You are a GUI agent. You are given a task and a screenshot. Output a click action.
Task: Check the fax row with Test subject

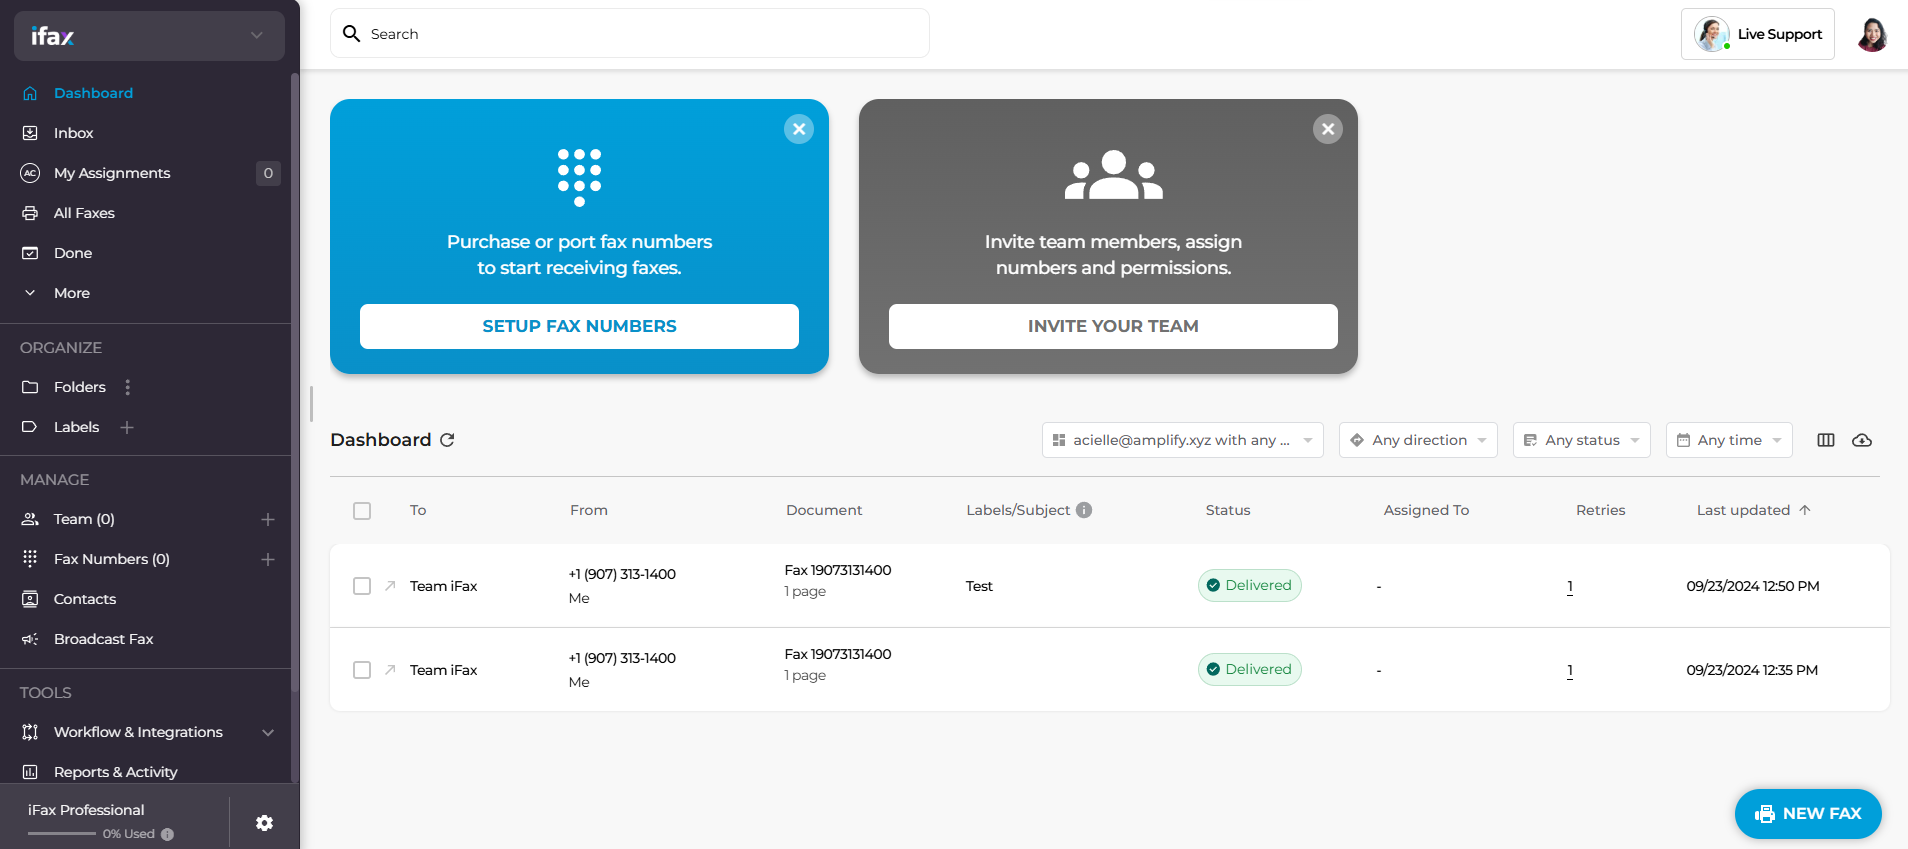click(362, 586)
